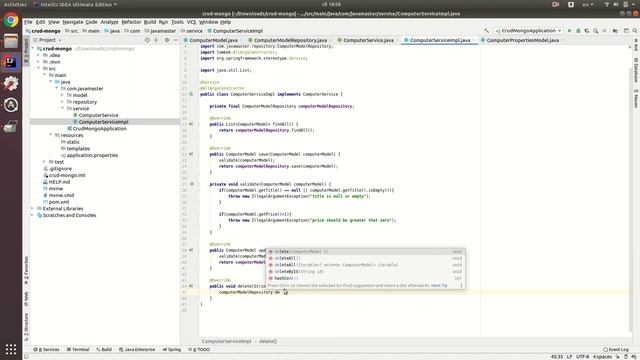Toggle the Maven tool window stripe
Viewport: 640px width, 360px height.
click(636, 98)
